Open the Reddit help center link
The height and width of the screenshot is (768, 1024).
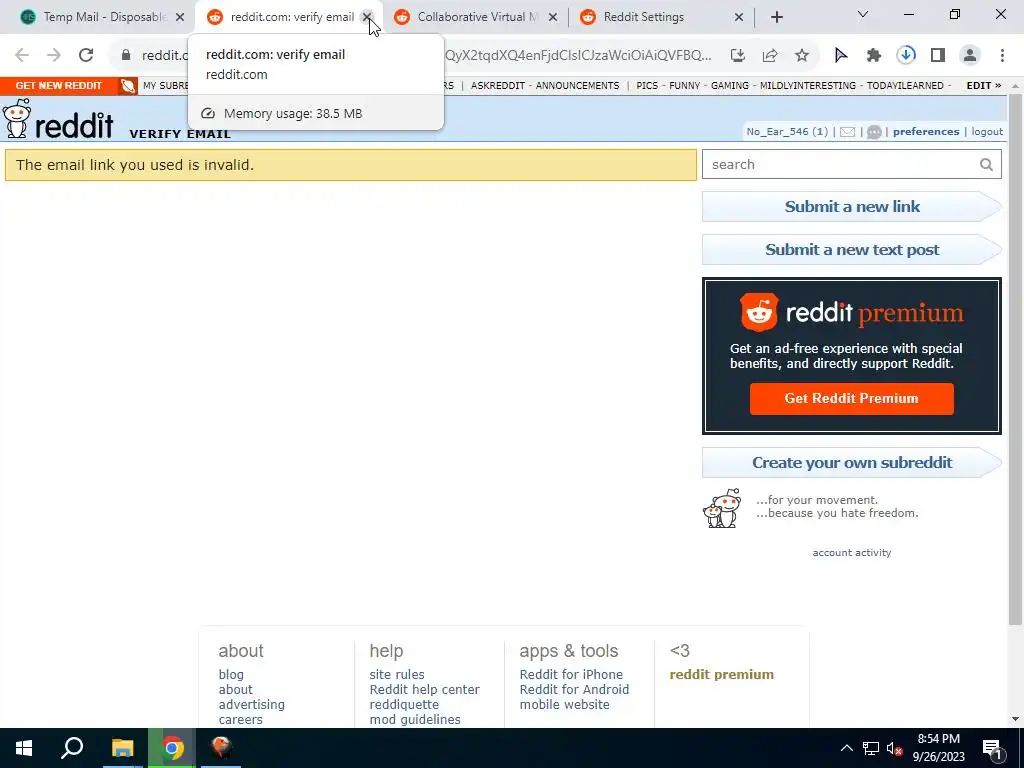(424, 690)
